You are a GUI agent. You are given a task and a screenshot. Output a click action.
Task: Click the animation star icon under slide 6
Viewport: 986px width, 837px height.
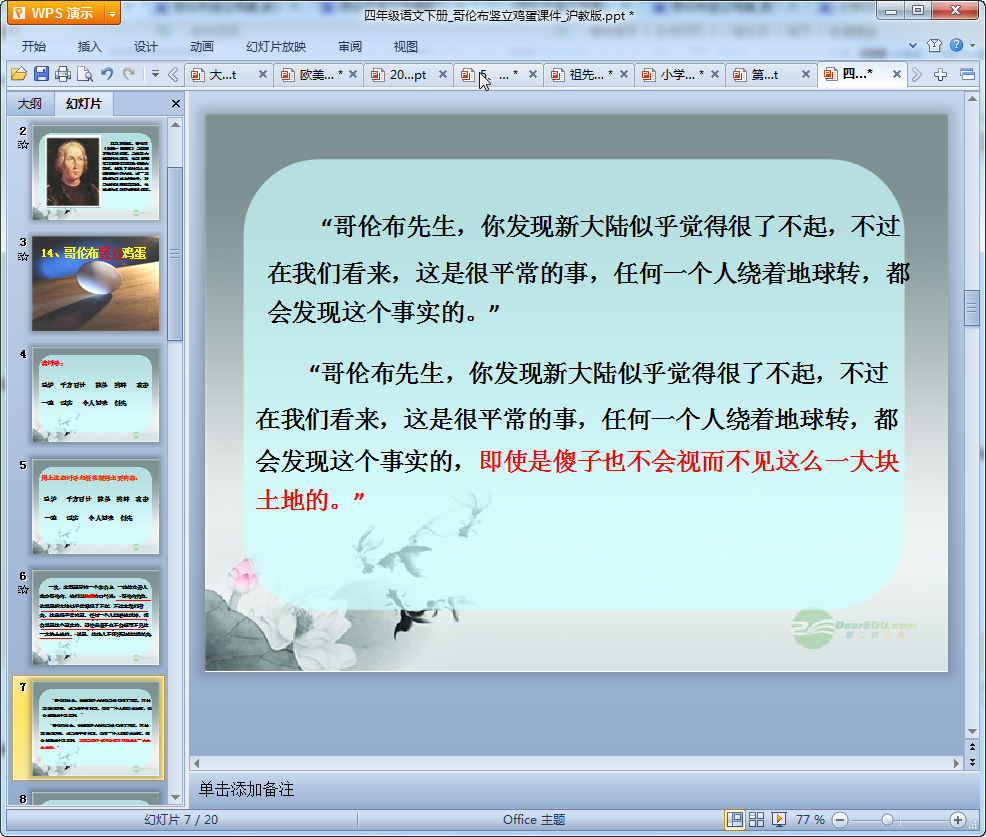pyautogui.click(x=23, y=590)
